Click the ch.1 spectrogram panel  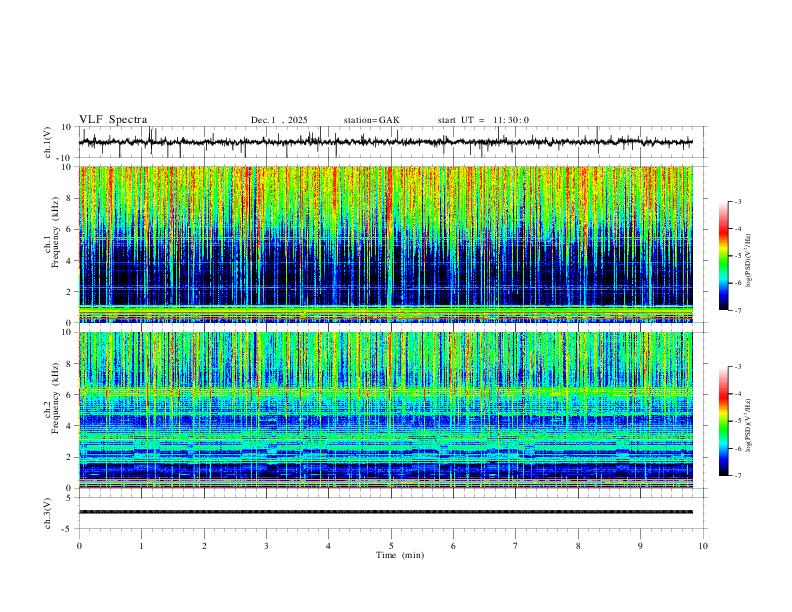point(385,244)
